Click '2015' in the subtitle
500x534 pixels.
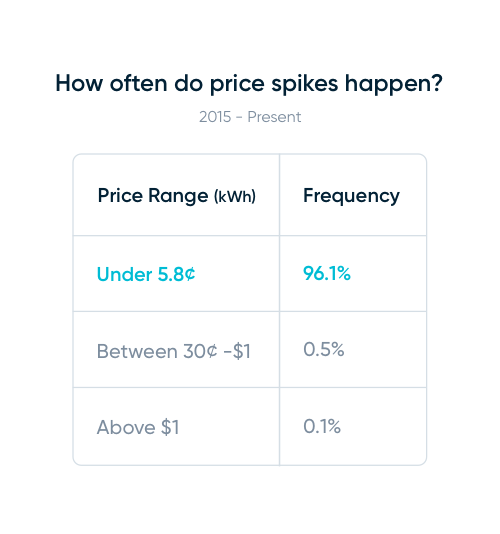215,117
